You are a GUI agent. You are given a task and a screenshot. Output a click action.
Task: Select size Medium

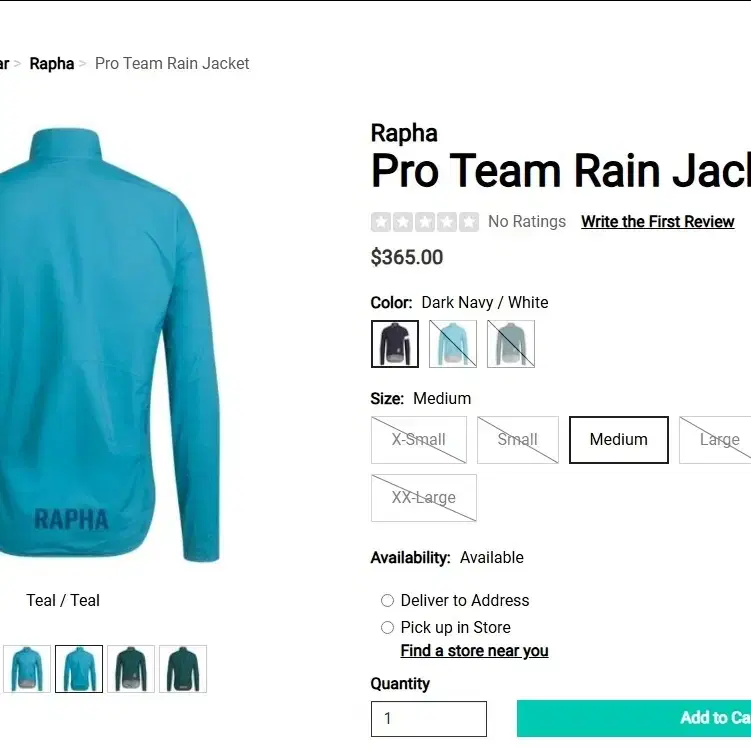coord(619,440)
